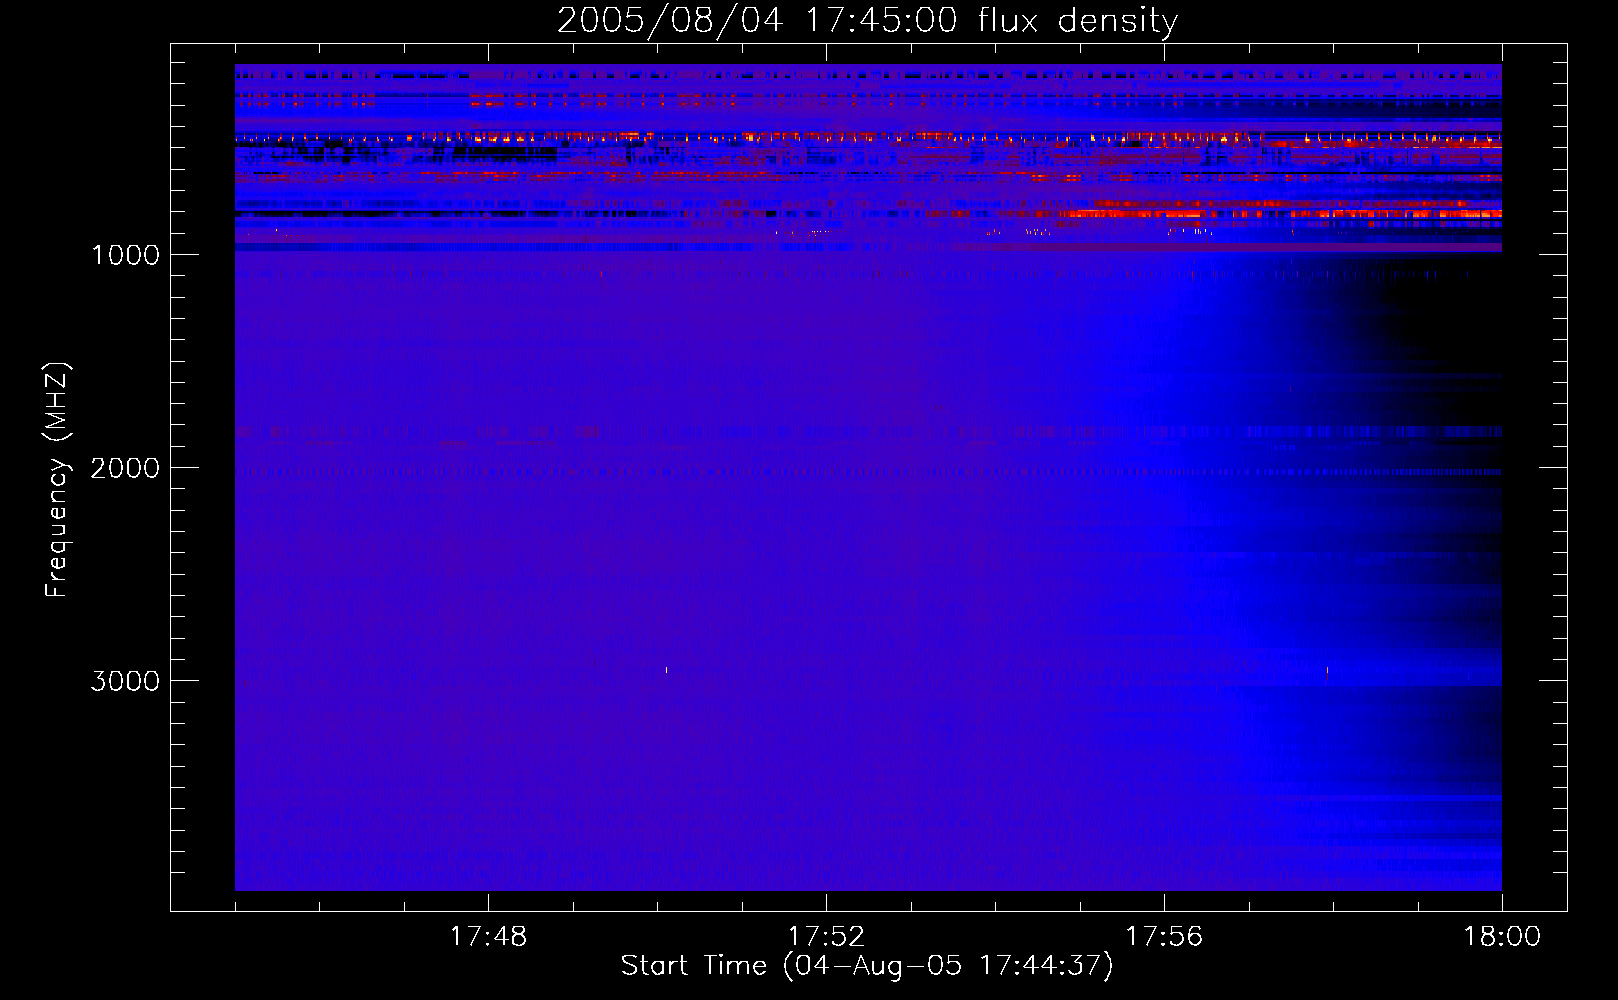
Task: Select the 'Frequency (MHZ)' y-axis label
Action: click(x=57, y=480)
